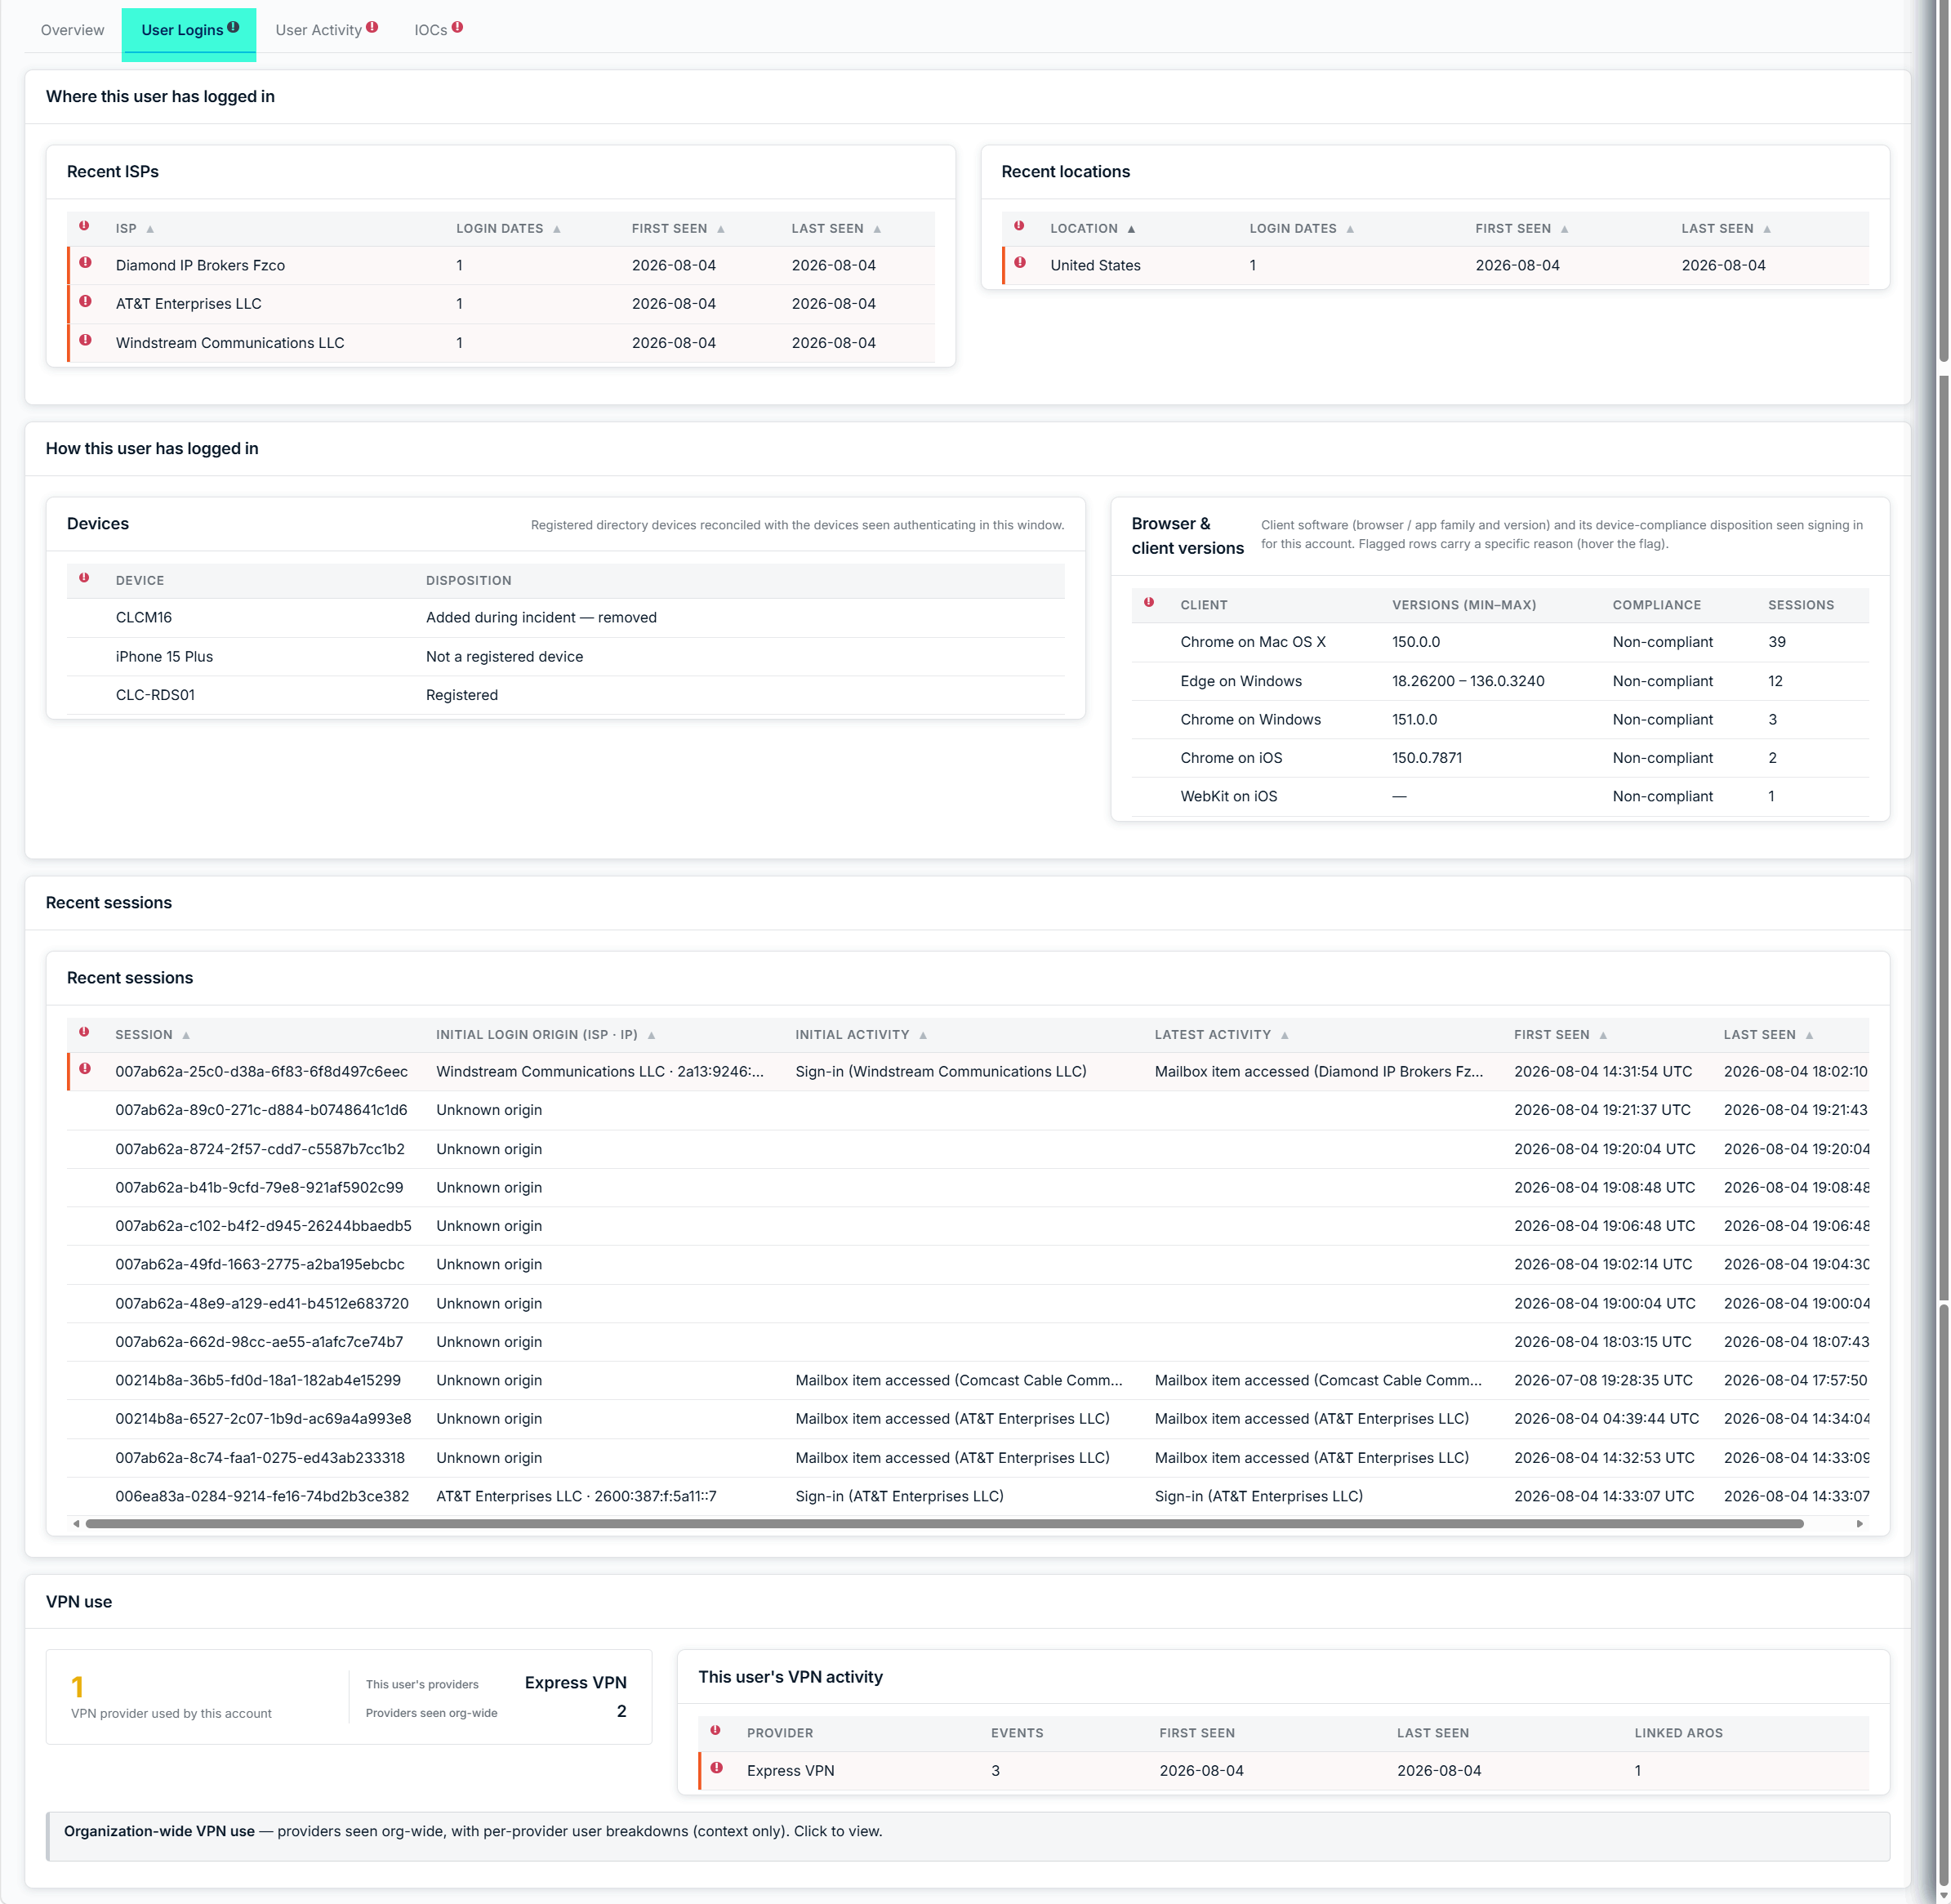Click the alert icon for United States location
Viewport: 1951px width, 1904px height.
1020,263
